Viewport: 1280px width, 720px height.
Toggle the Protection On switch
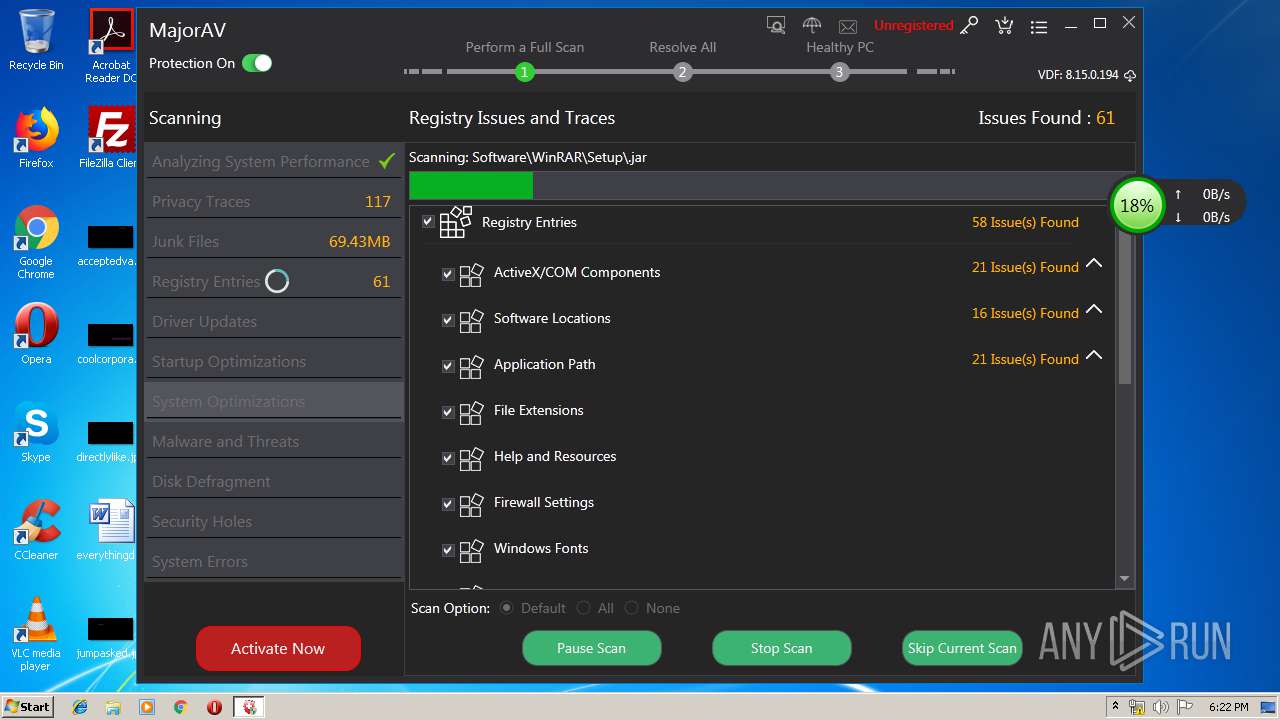(x=257, y=63)
